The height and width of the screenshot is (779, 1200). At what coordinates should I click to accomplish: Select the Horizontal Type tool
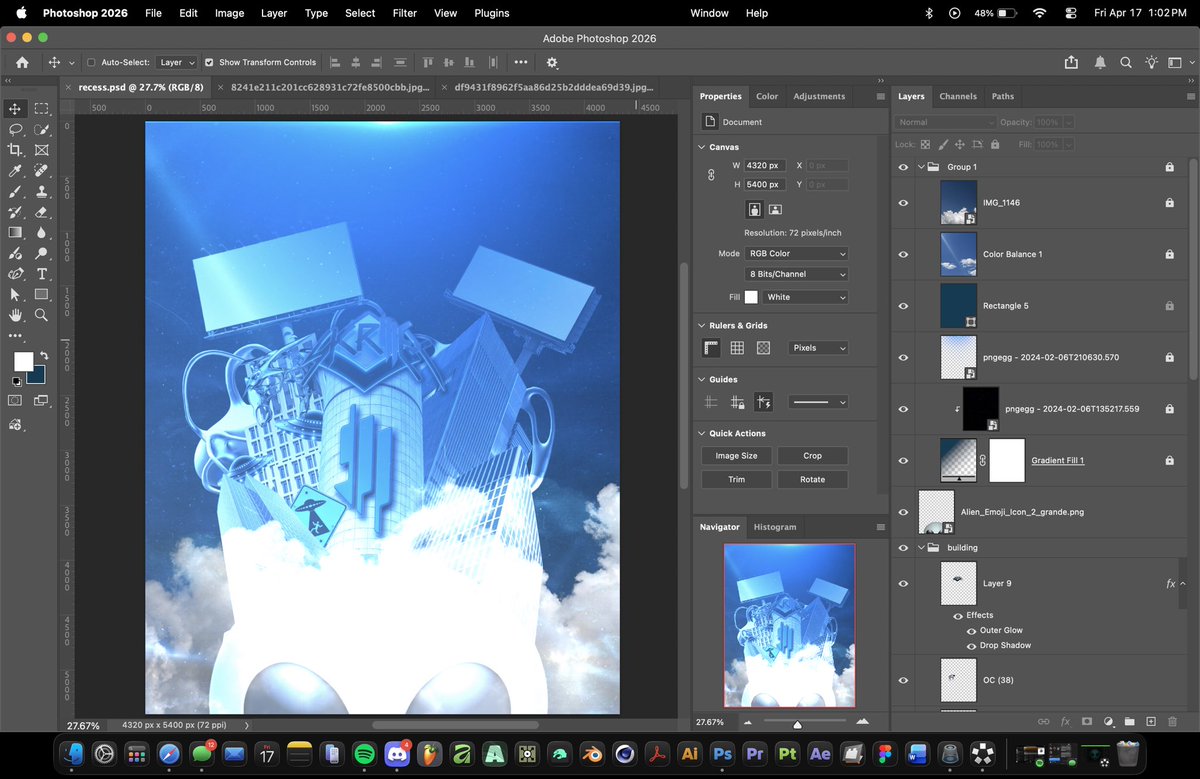click(41, 273)
